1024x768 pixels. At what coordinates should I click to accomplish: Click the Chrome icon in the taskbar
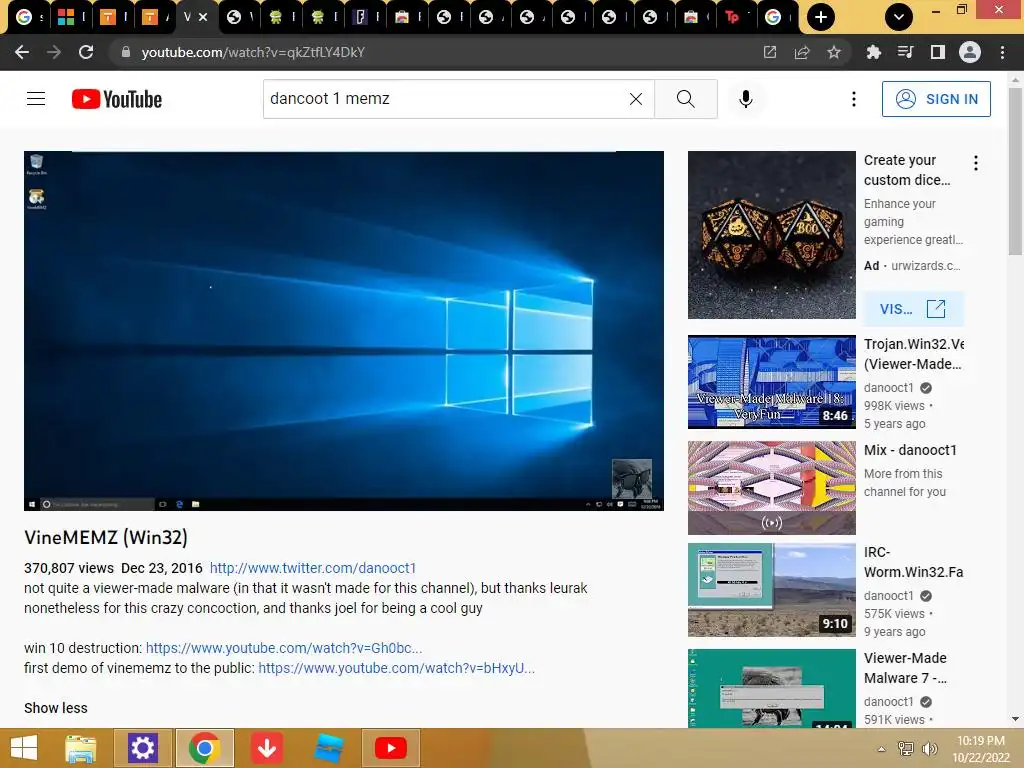(204, 748)
